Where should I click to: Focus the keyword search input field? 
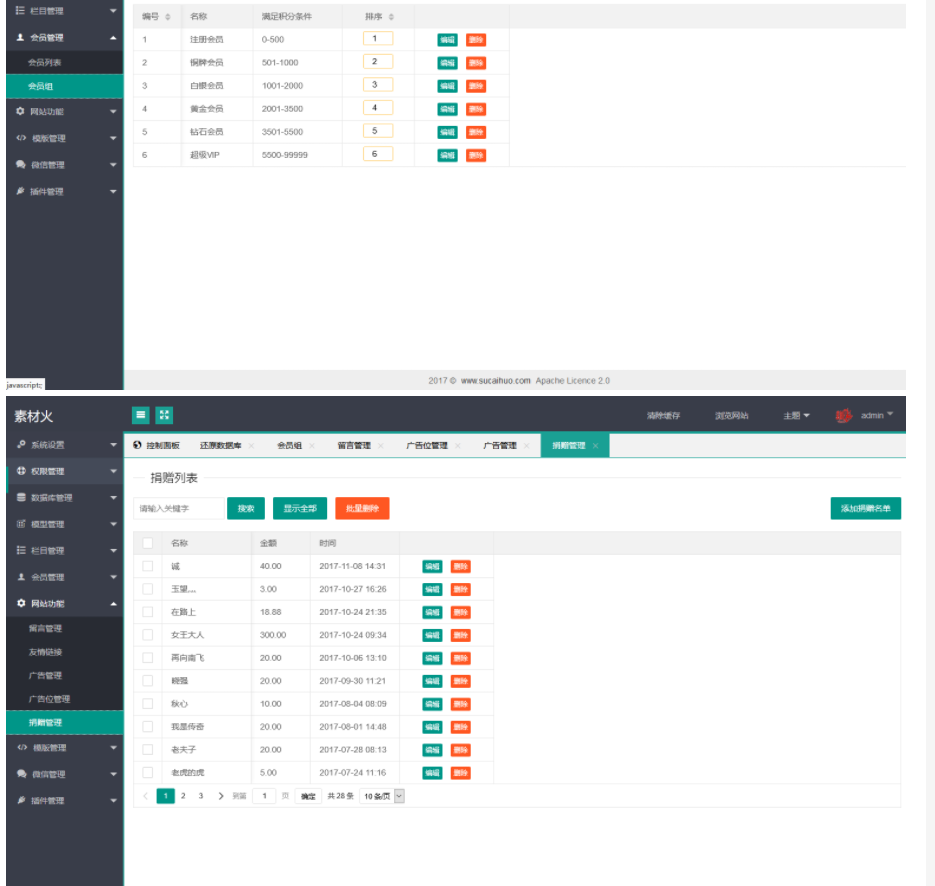[178, 508]
